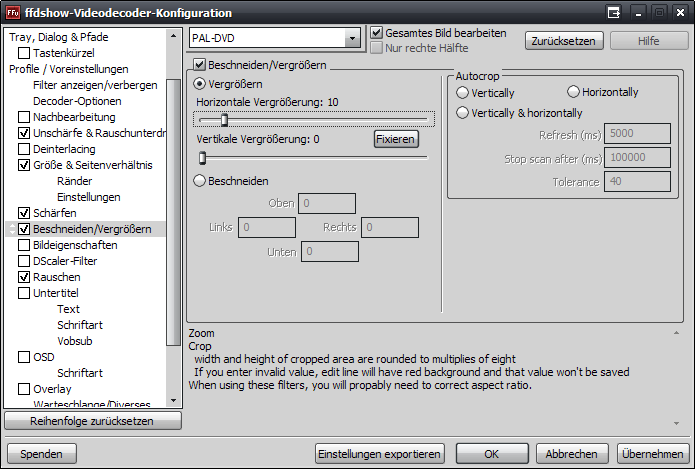Click the Fixieren button

click(396, 139)
